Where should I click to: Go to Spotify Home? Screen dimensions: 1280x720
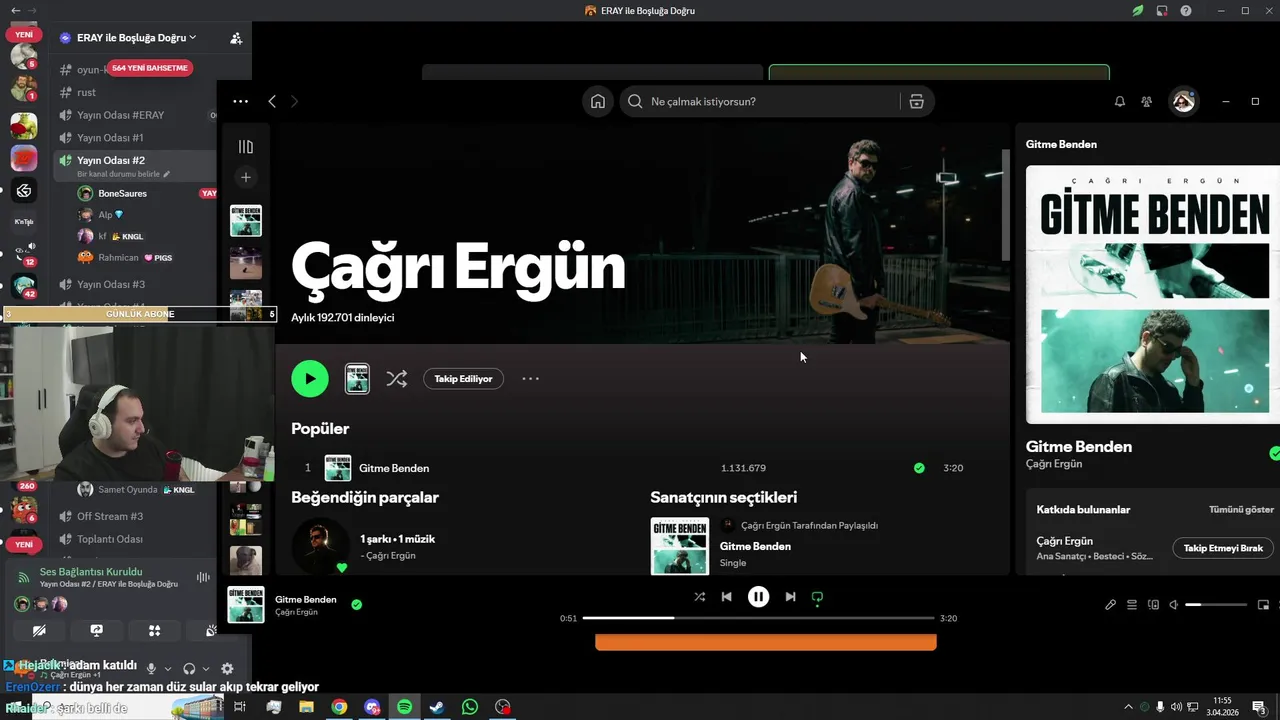pyautogui.click(x=598, y=101)
